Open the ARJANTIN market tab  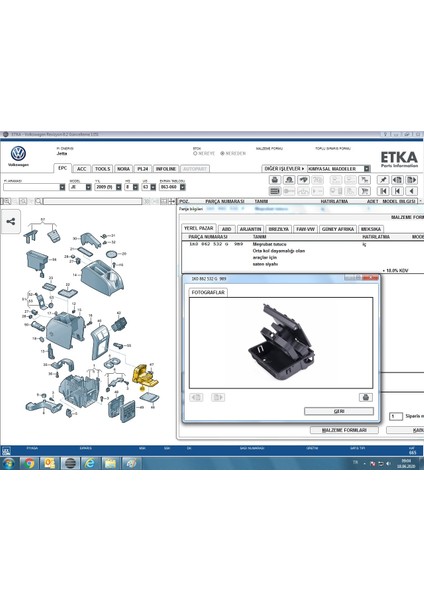tap(251, 229)
